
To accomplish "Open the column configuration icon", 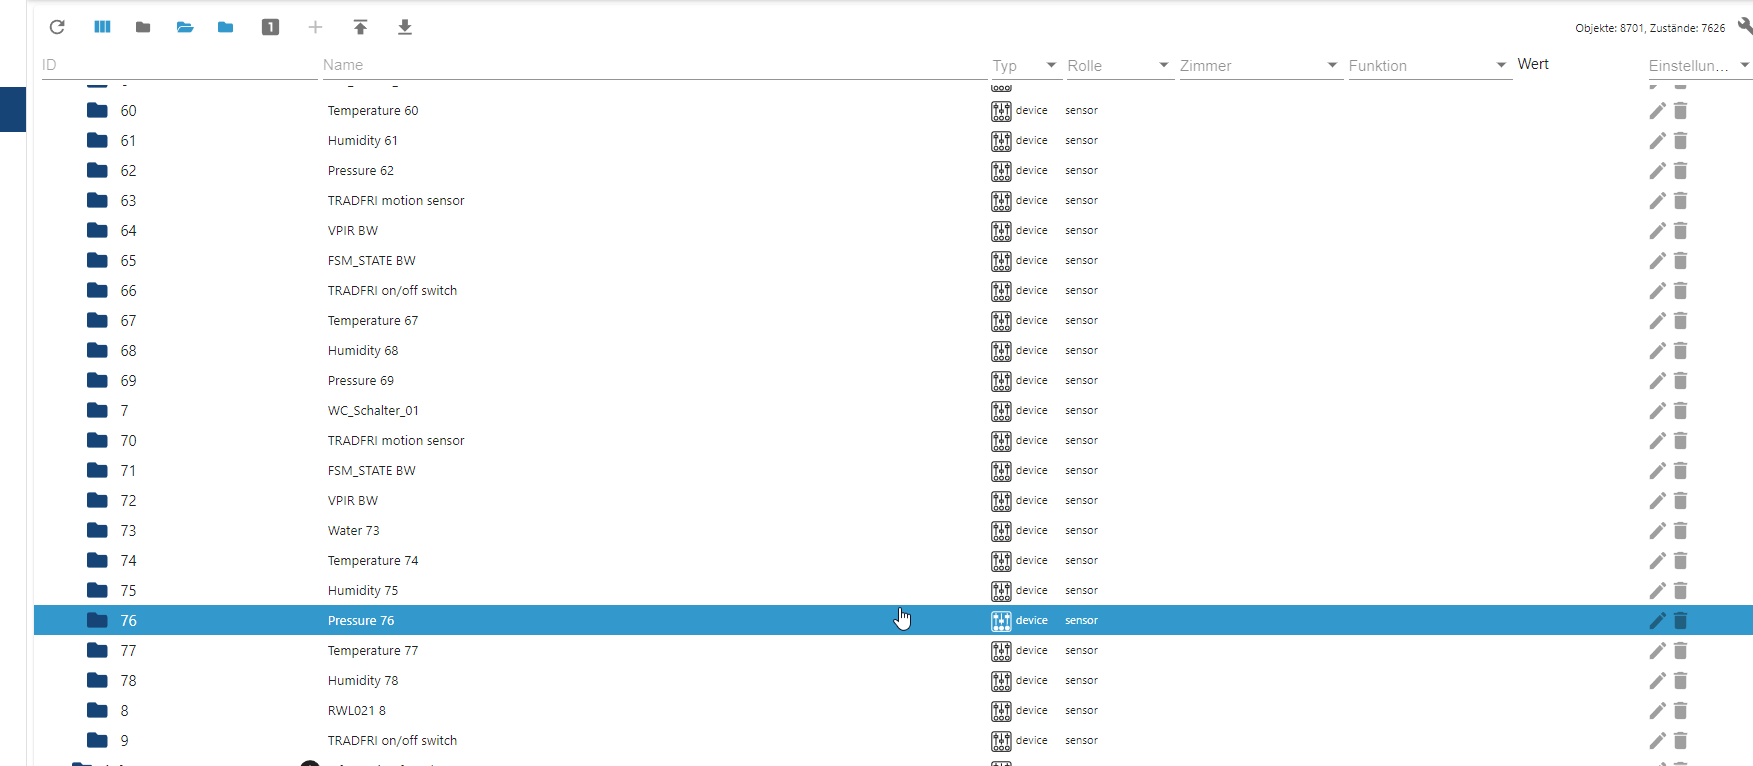I will pos(102,27).
